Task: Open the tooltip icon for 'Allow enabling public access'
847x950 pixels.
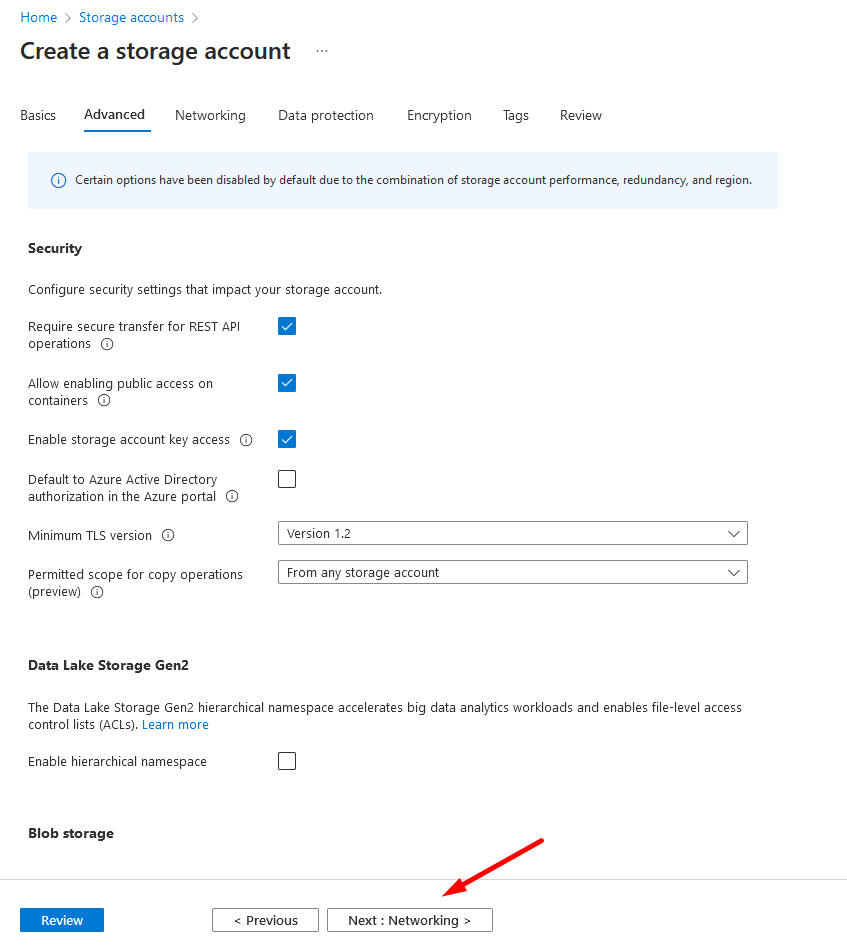Action: 104,401
